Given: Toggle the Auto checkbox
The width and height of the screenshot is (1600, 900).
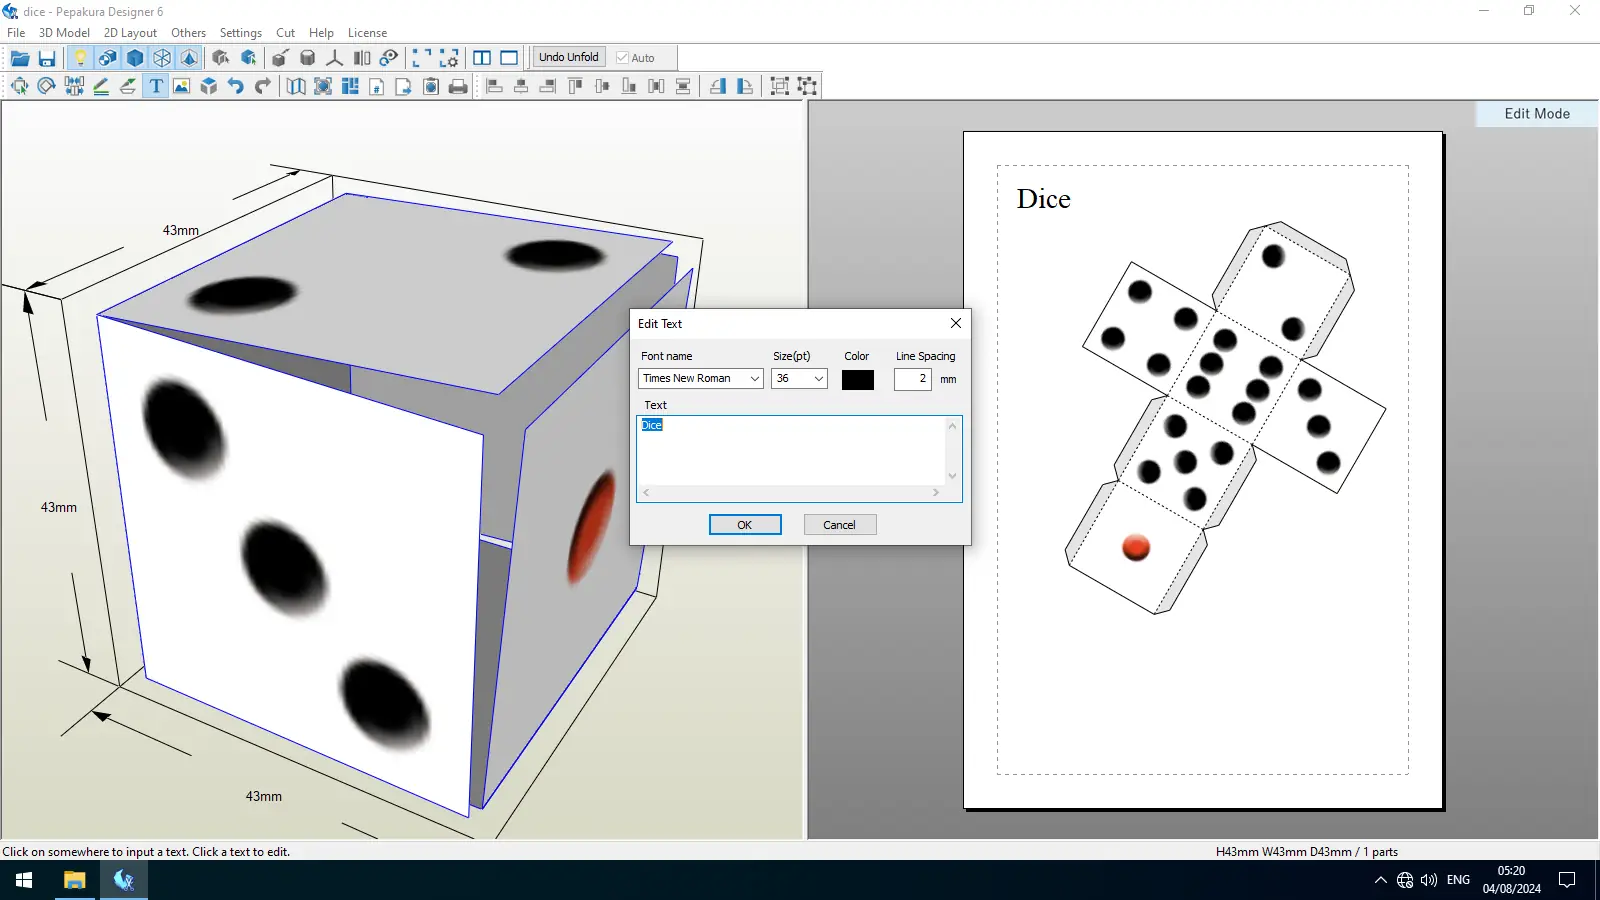Looking at the screenshot, I should pos(622,58).
